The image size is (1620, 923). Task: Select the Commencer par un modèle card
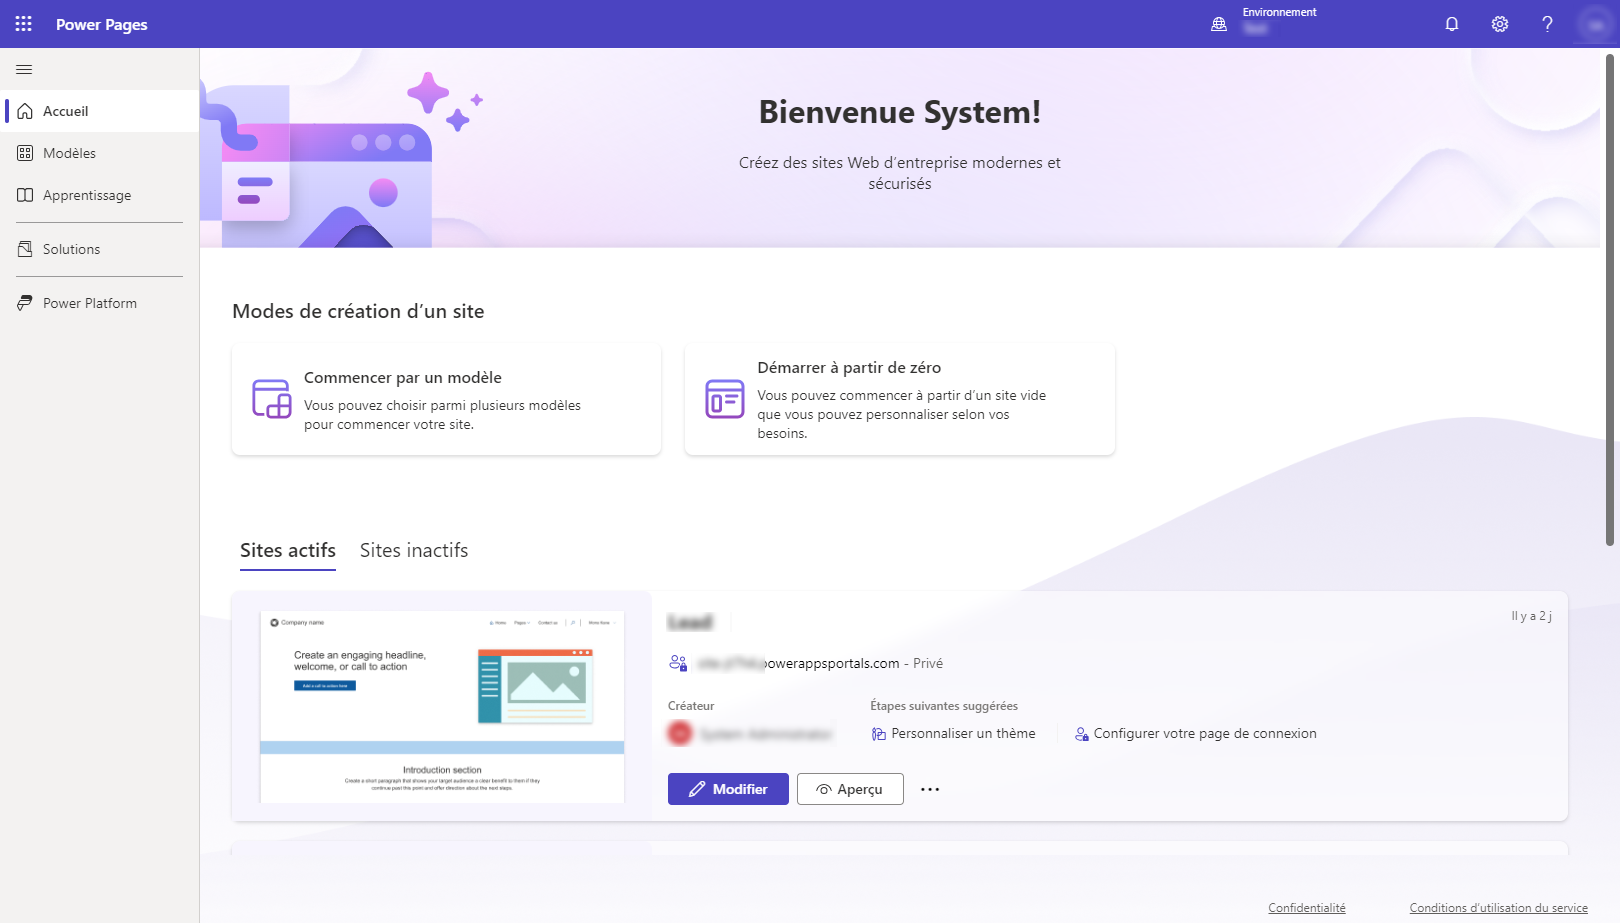click(446, 399)
